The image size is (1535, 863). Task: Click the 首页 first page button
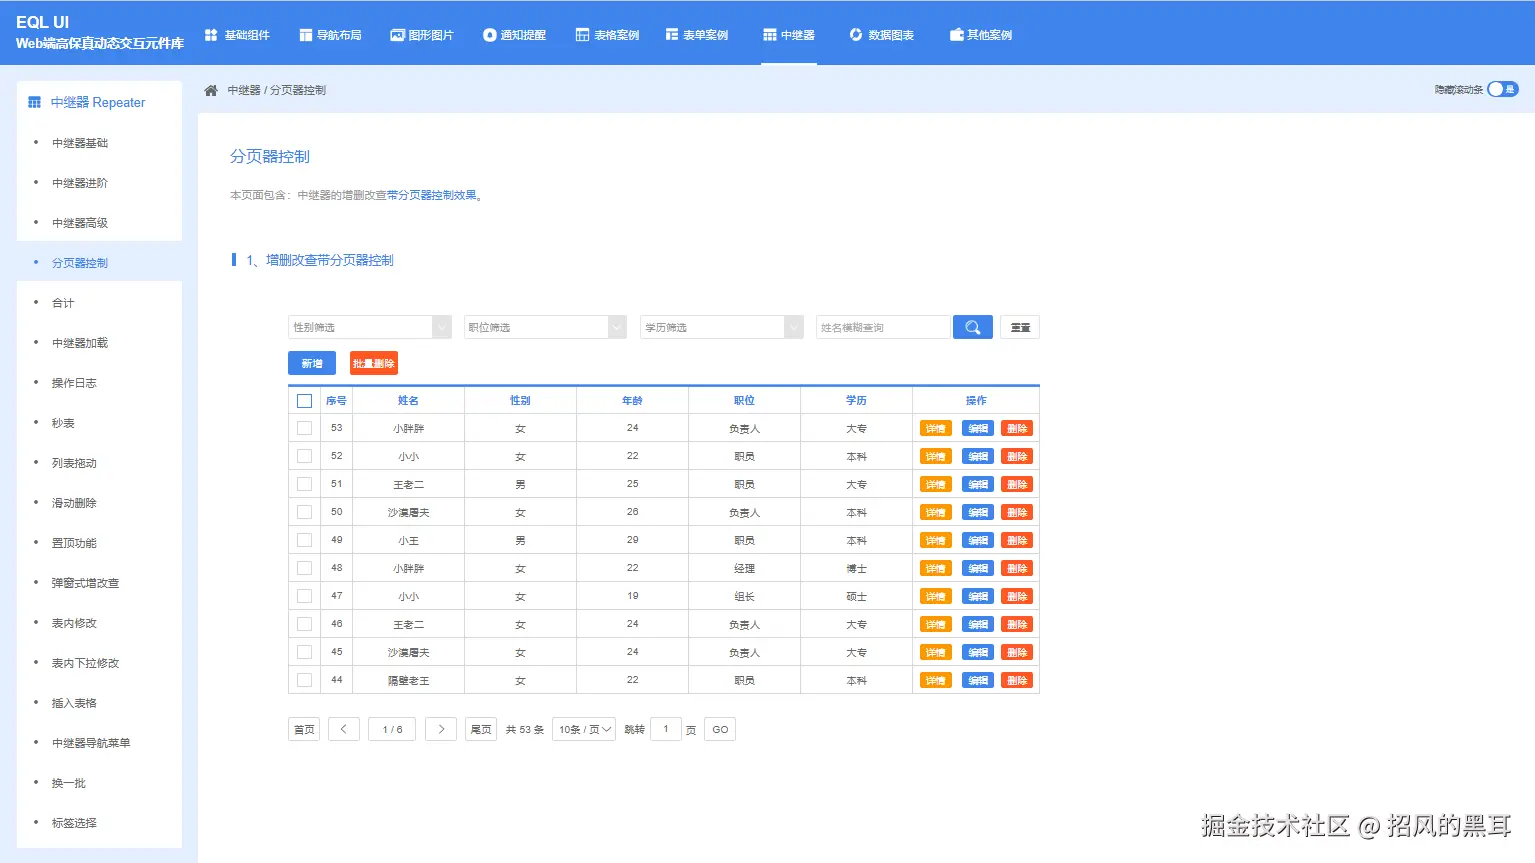pyautogui.click(x=304, y=729)
